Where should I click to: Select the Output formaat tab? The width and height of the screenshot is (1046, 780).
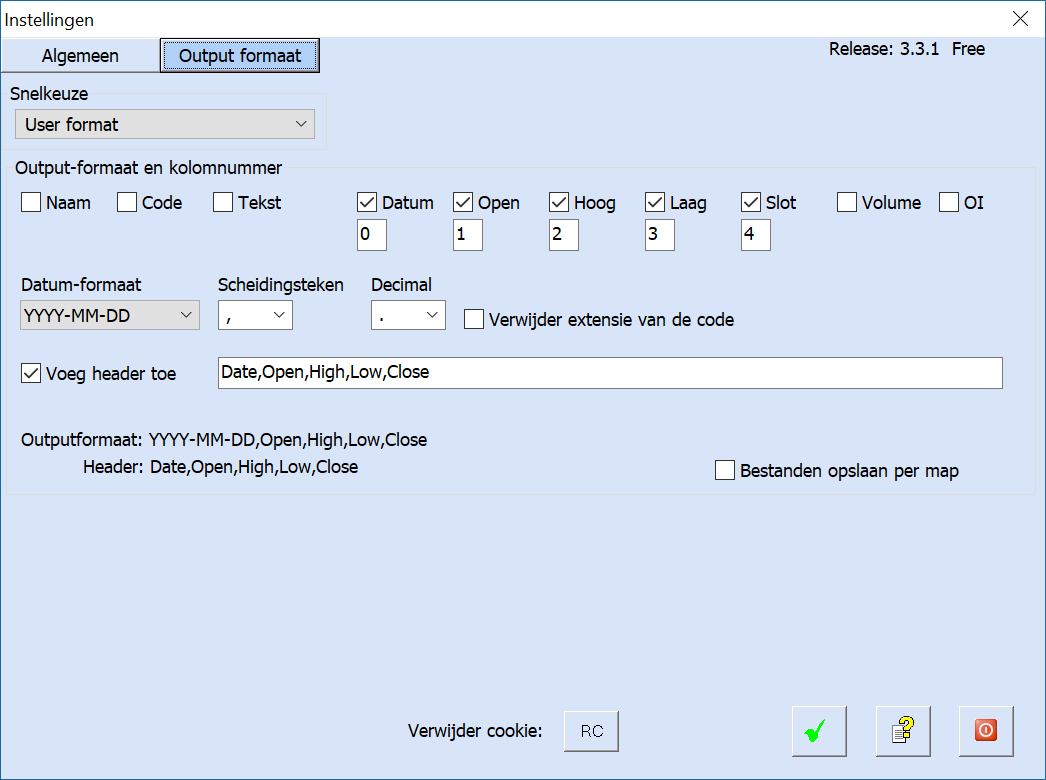point(240,56)
